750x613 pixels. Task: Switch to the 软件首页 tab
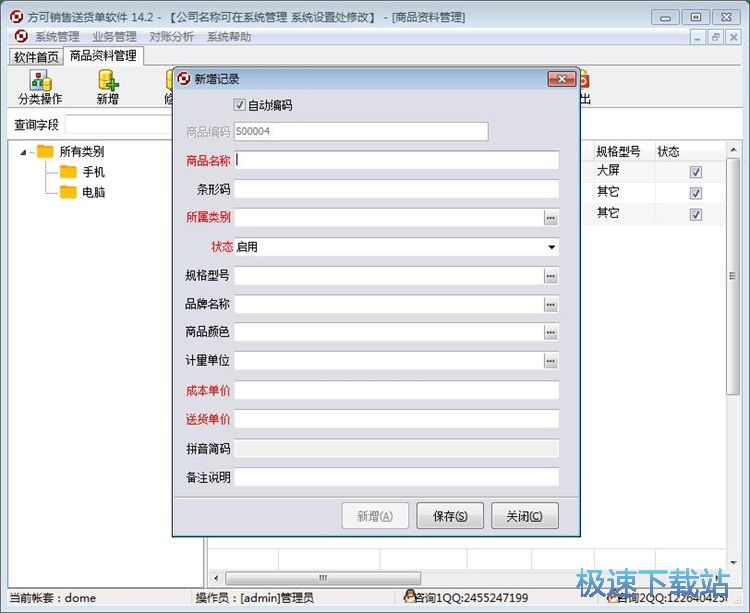coord(36,57)
